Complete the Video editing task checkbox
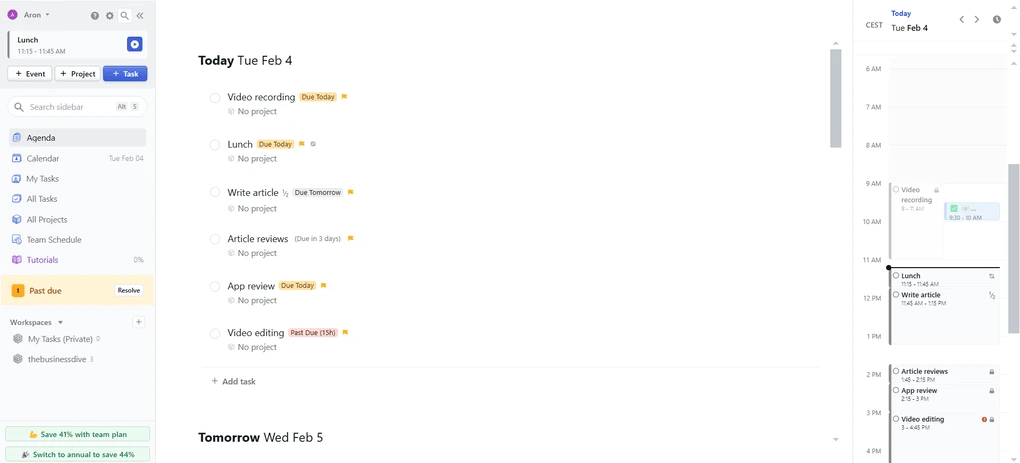This screenshot has height=463, width=1020. click(x=215, y=334)
